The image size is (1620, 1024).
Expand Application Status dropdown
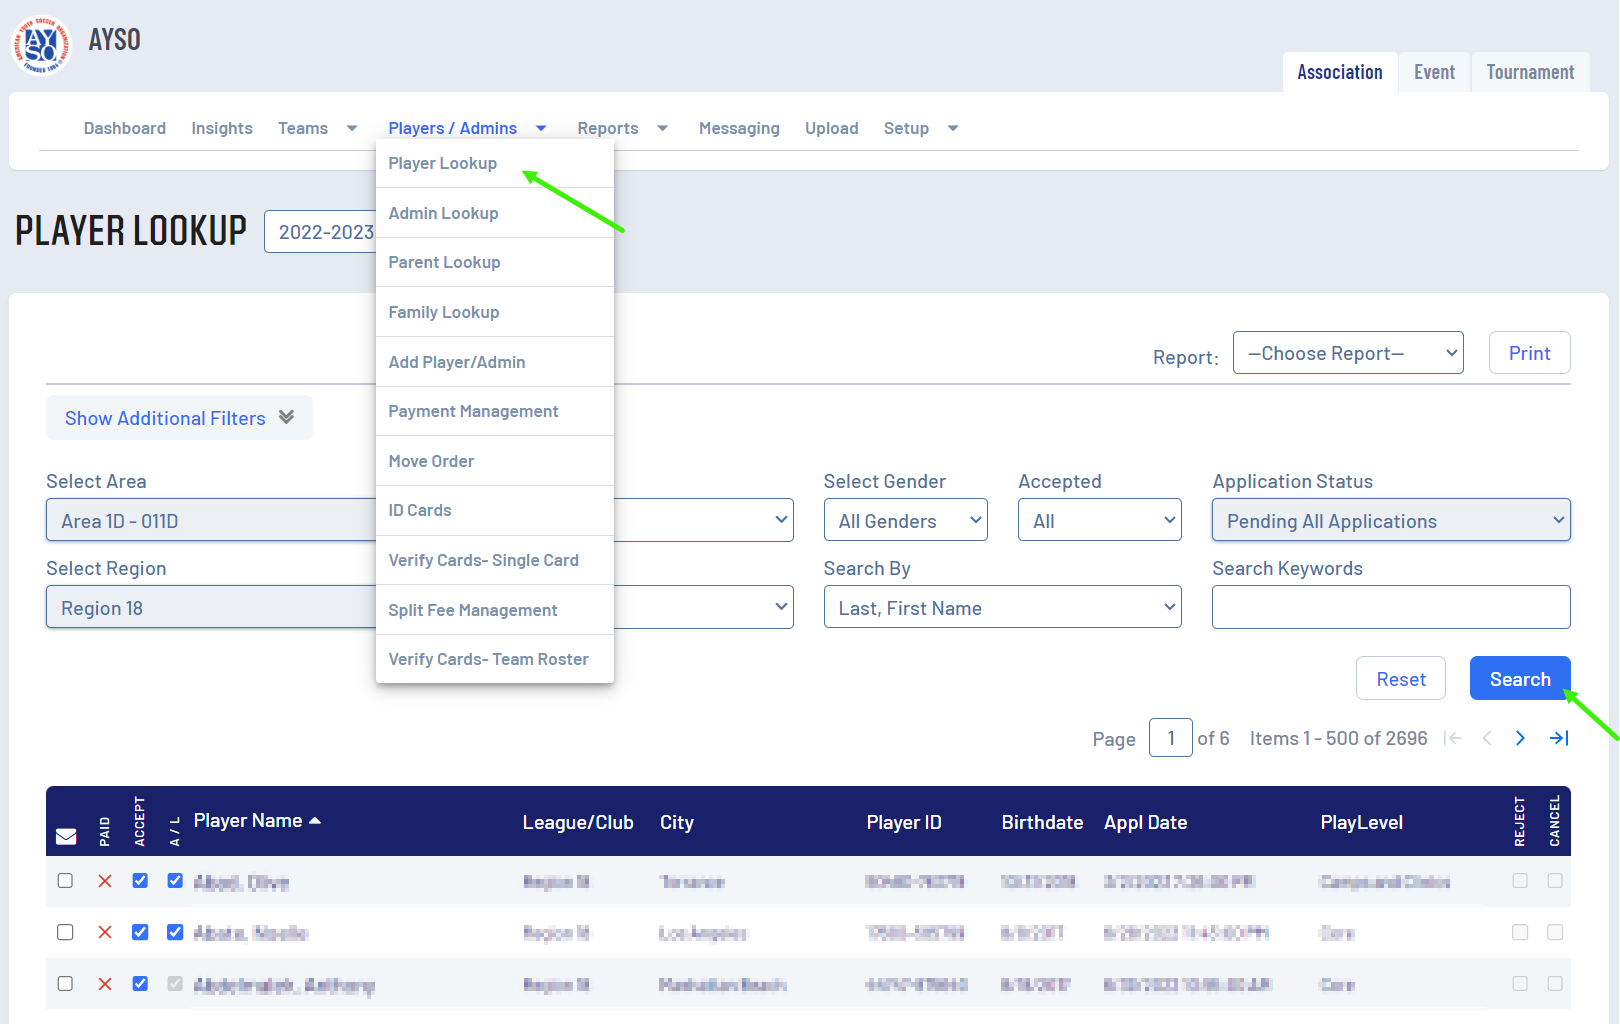point(1390,521)
